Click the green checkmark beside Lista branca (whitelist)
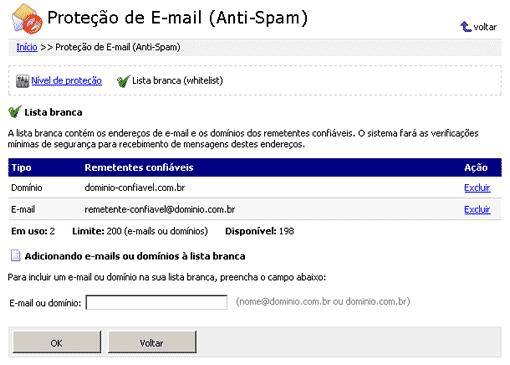510x365 pixels. [x=123, y=81]
